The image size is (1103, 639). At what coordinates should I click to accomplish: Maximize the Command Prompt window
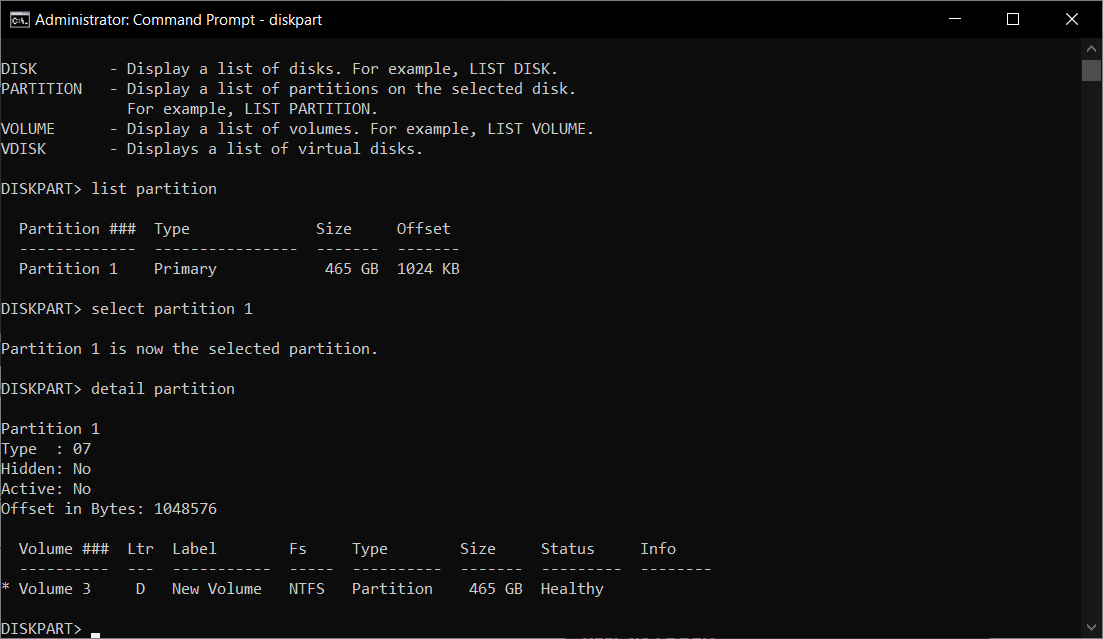pyautogui.click(x=1012, y=19)
